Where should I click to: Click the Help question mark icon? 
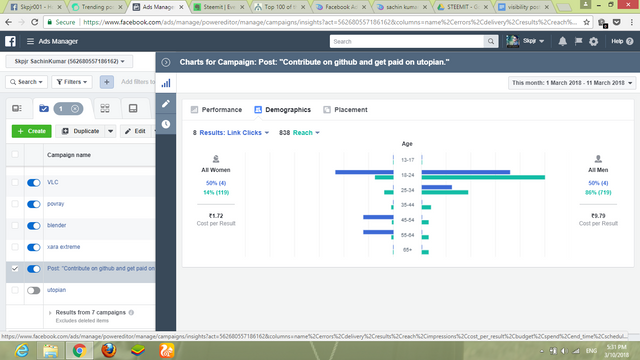coord(629,41)
